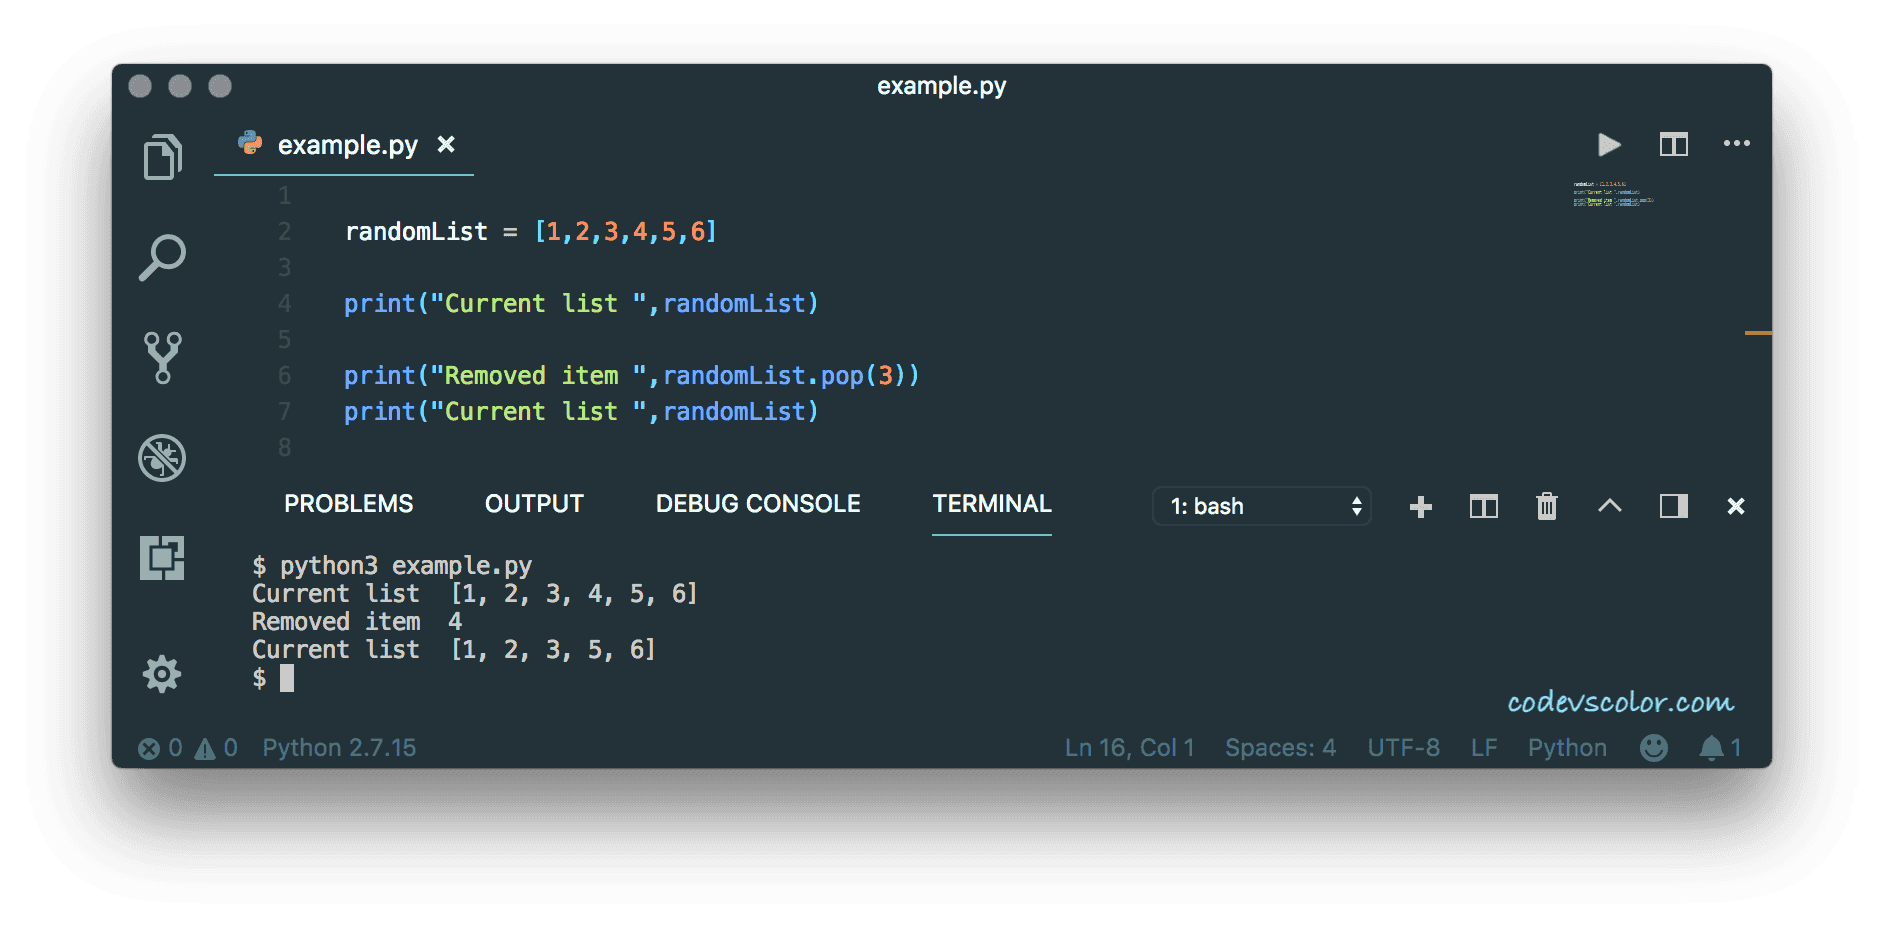Viewport: 1884px width, 928px height.
Task: Select the Python 2.7.15 interpreter
Action: [x=339, y=748]
